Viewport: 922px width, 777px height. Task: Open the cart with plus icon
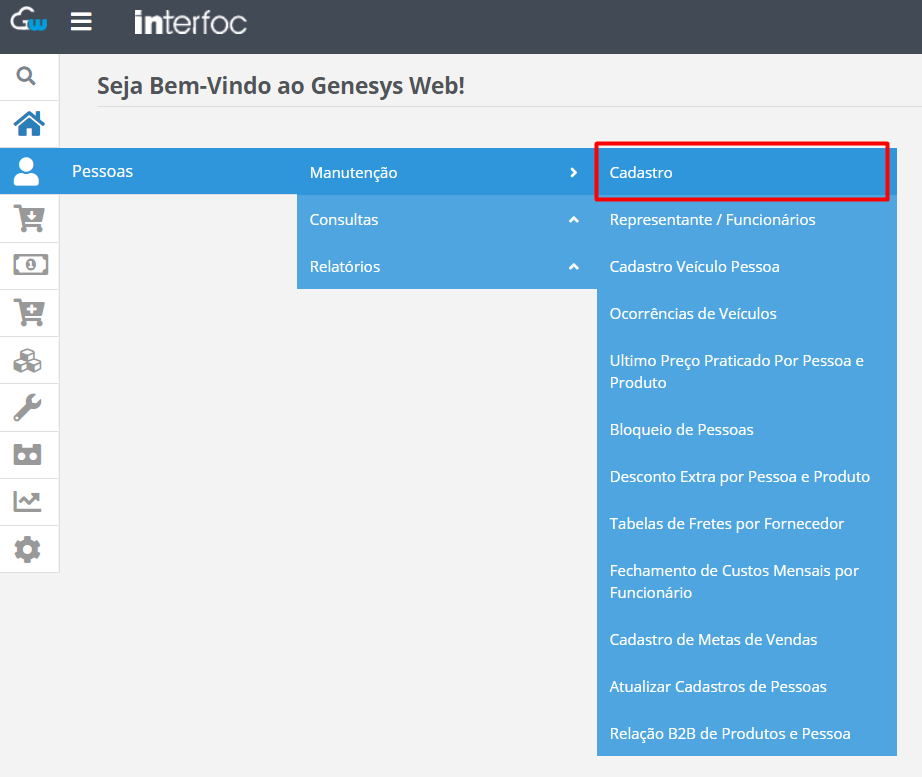[x=29, y=312]
